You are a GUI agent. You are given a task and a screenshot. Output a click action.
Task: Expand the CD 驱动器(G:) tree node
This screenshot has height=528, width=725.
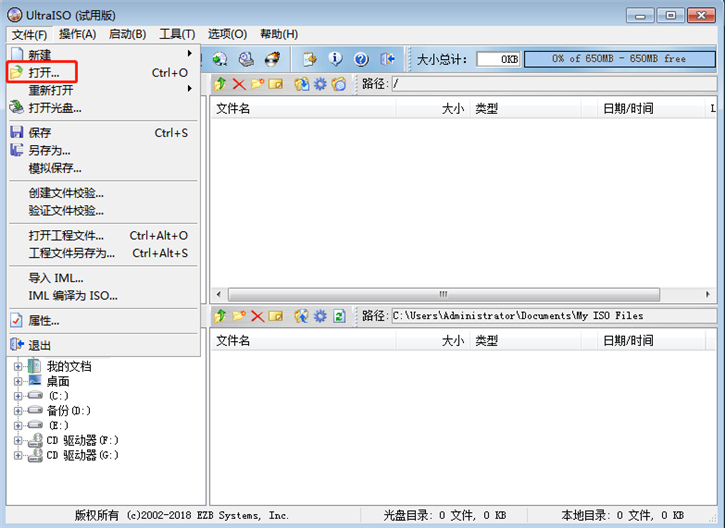(18, 455)
